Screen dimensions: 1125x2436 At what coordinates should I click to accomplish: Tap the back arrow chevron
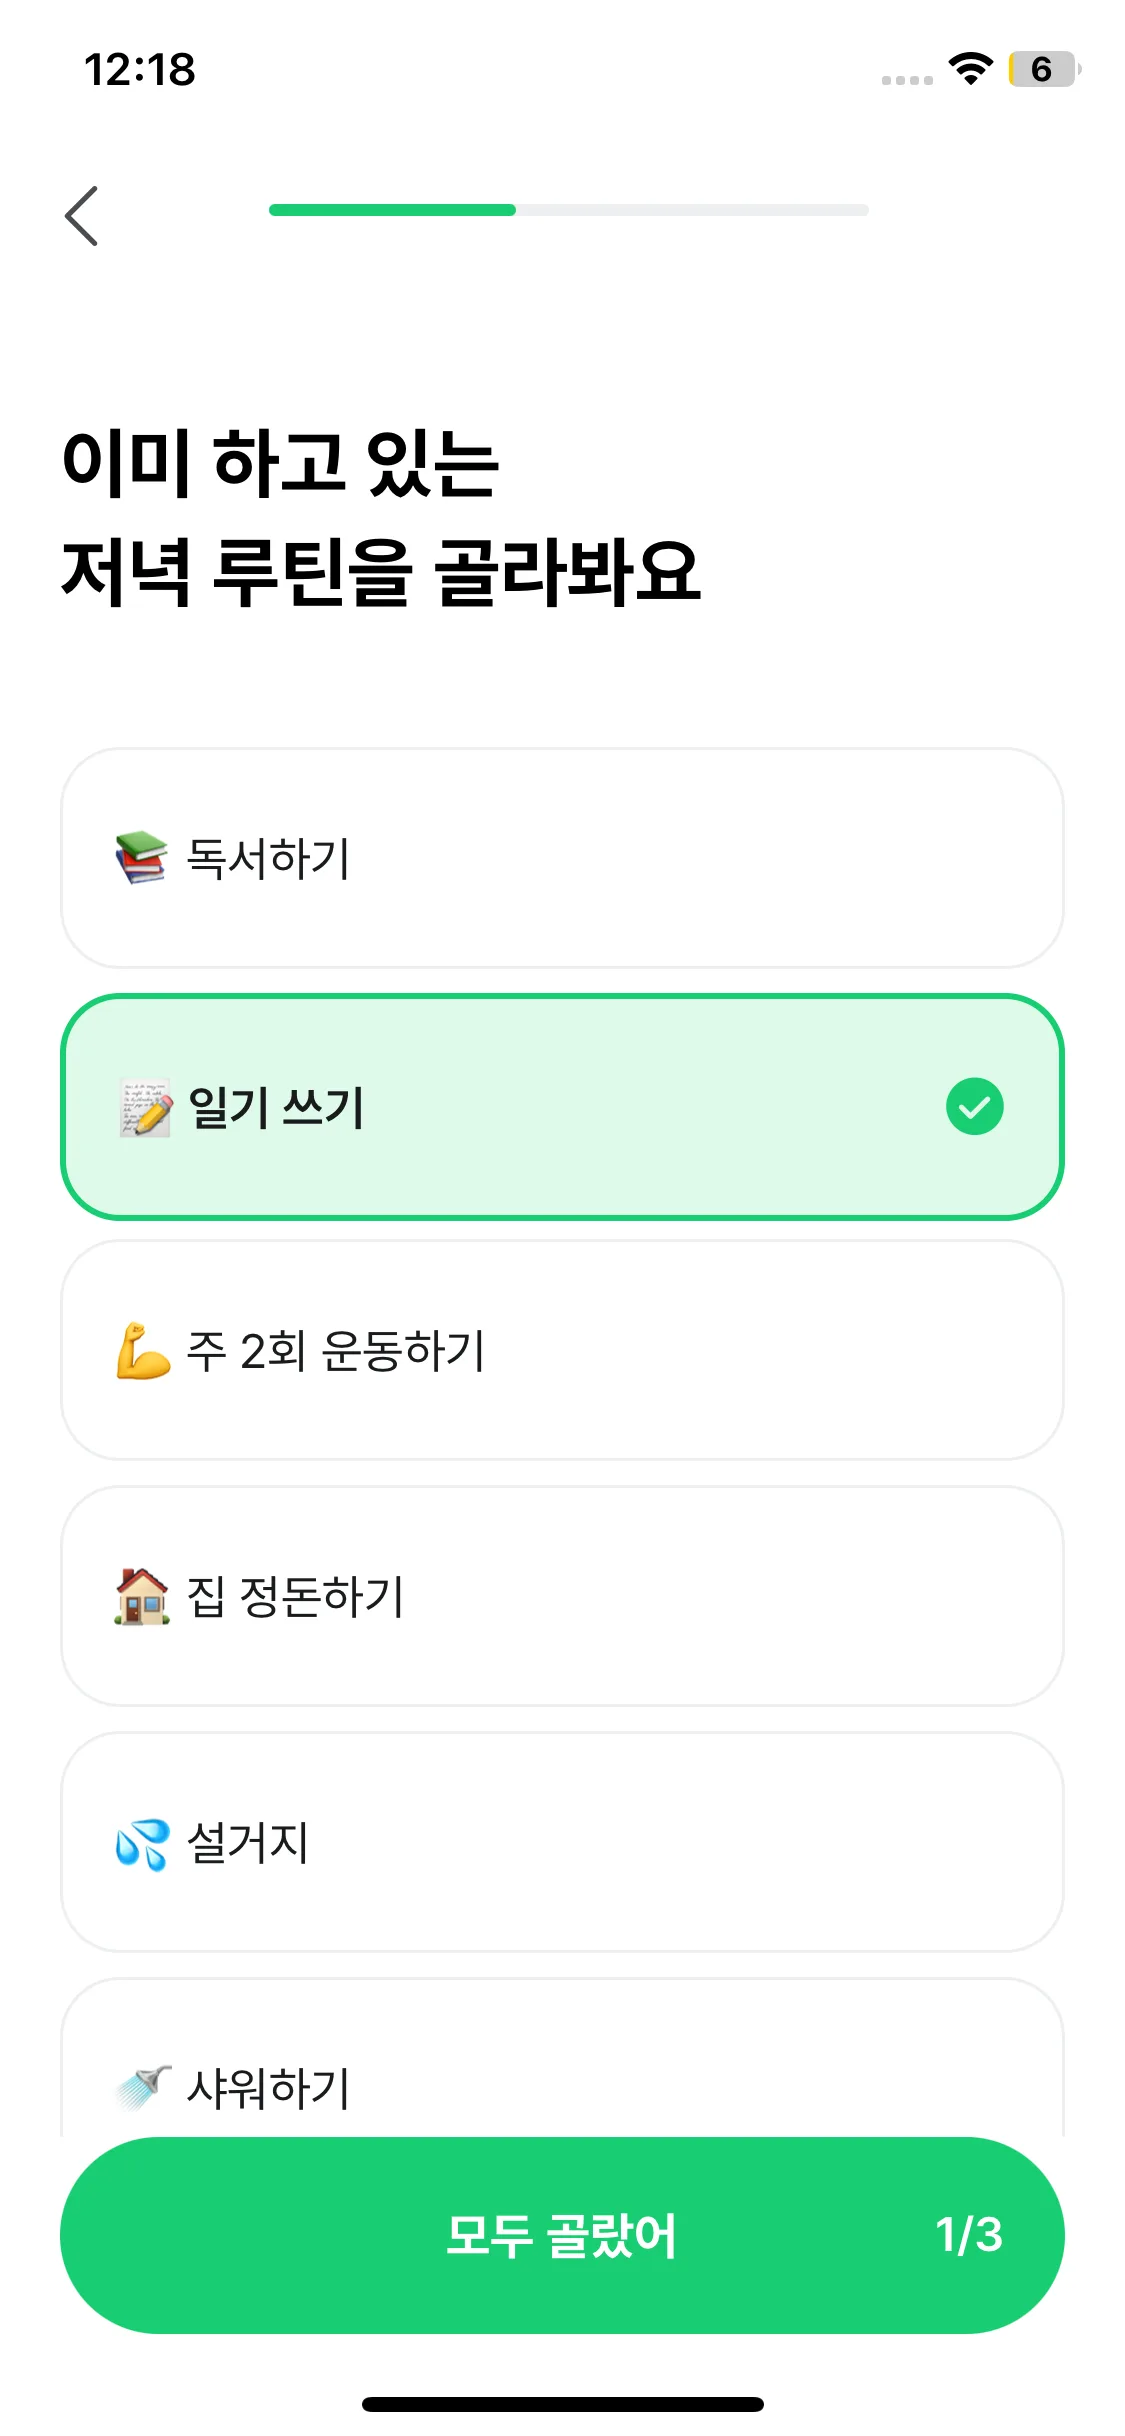point(82,215)
